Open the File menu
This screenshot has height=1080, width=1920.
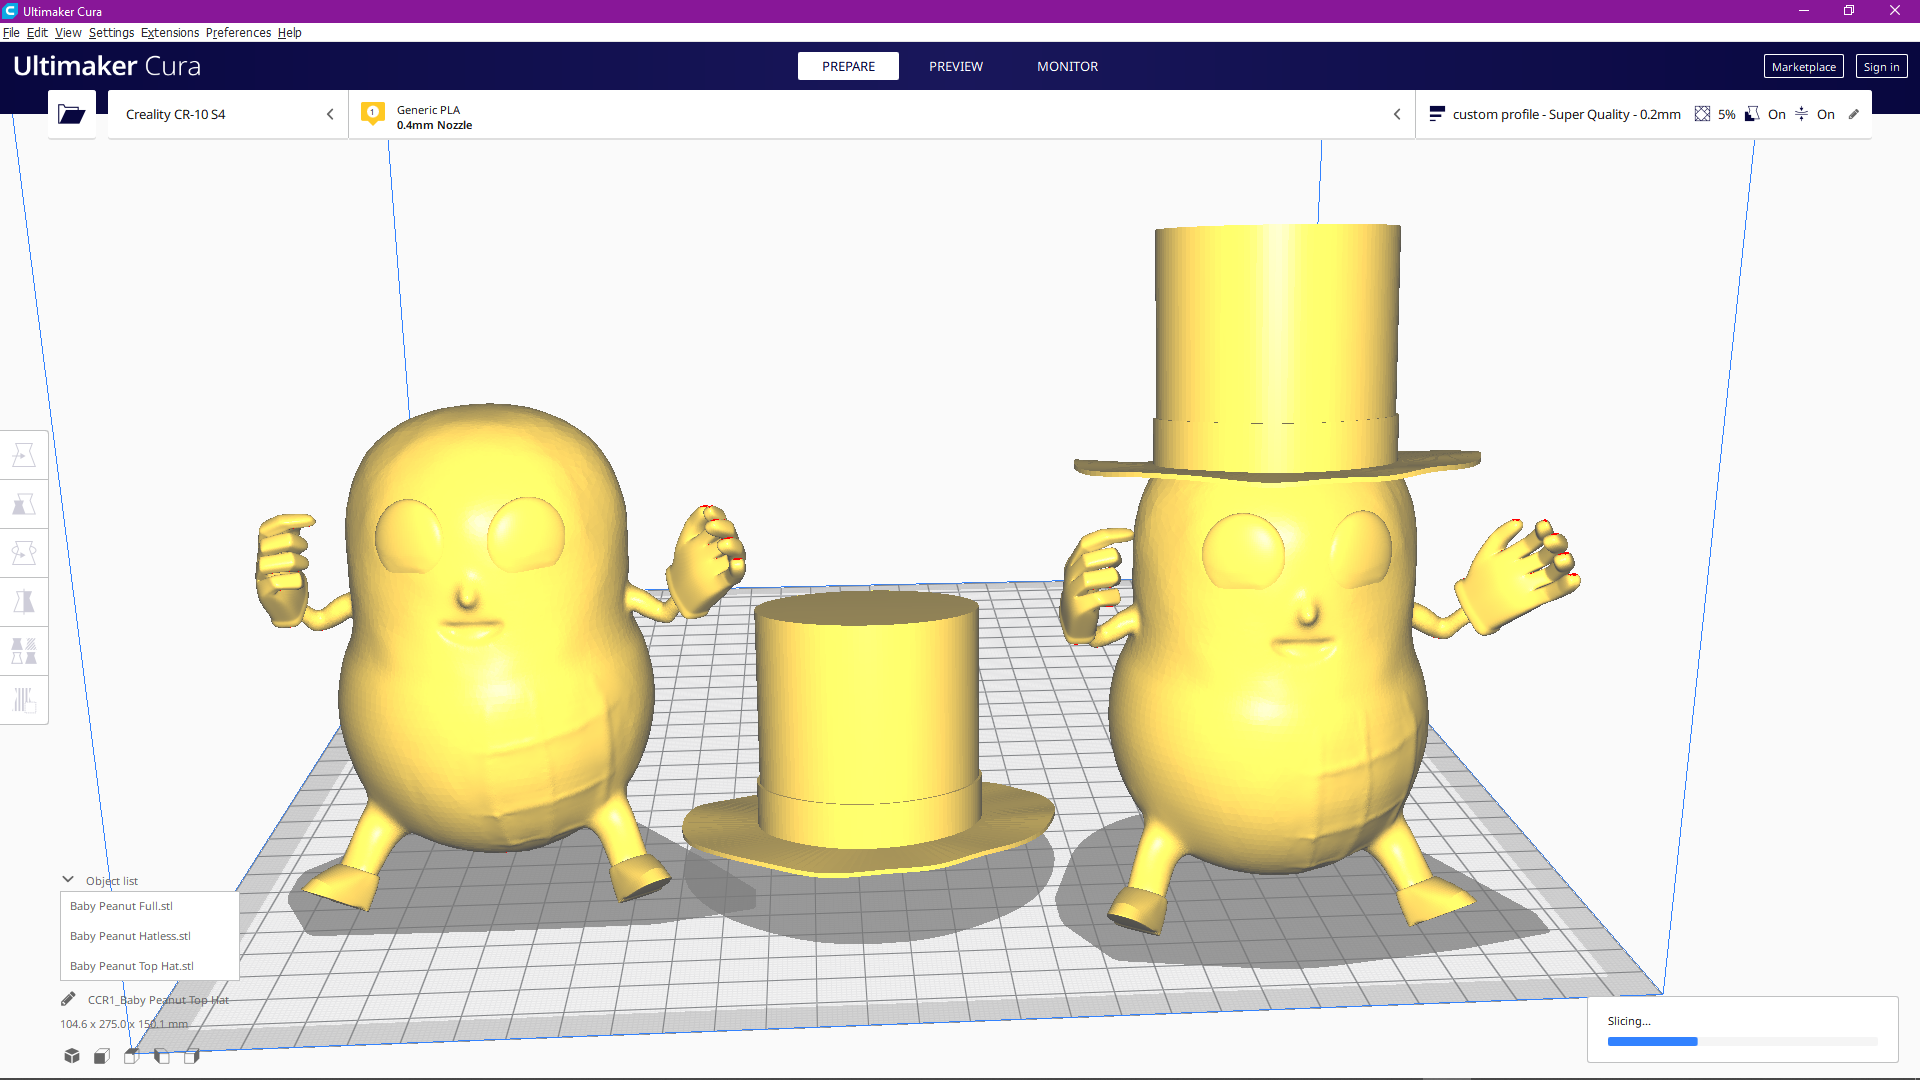tap(11, 32)
